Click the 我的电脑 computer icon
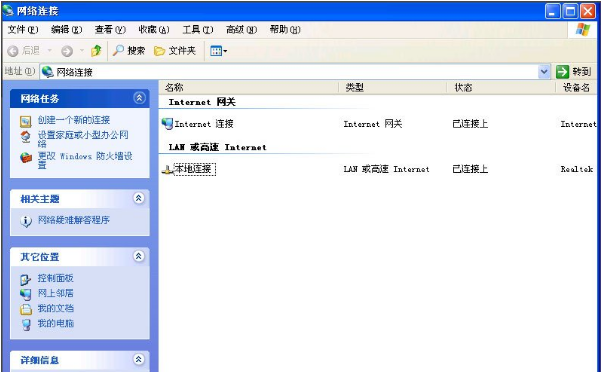The width and height of the screenshot is (602, 372). (x=26, y=325)
